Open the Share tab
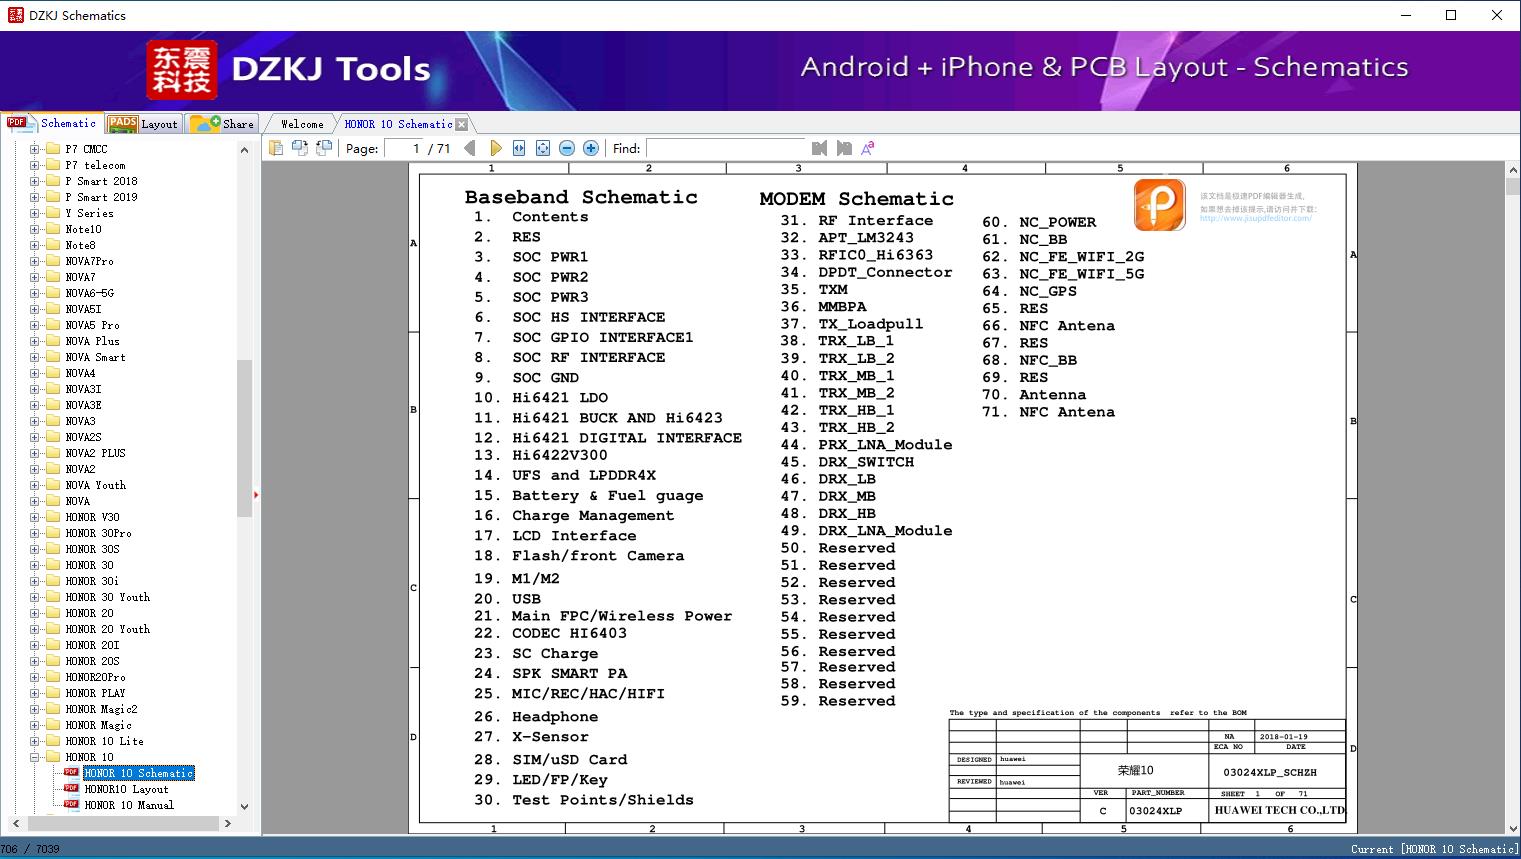The image size is (1521, 859). [x=223, y=124]
